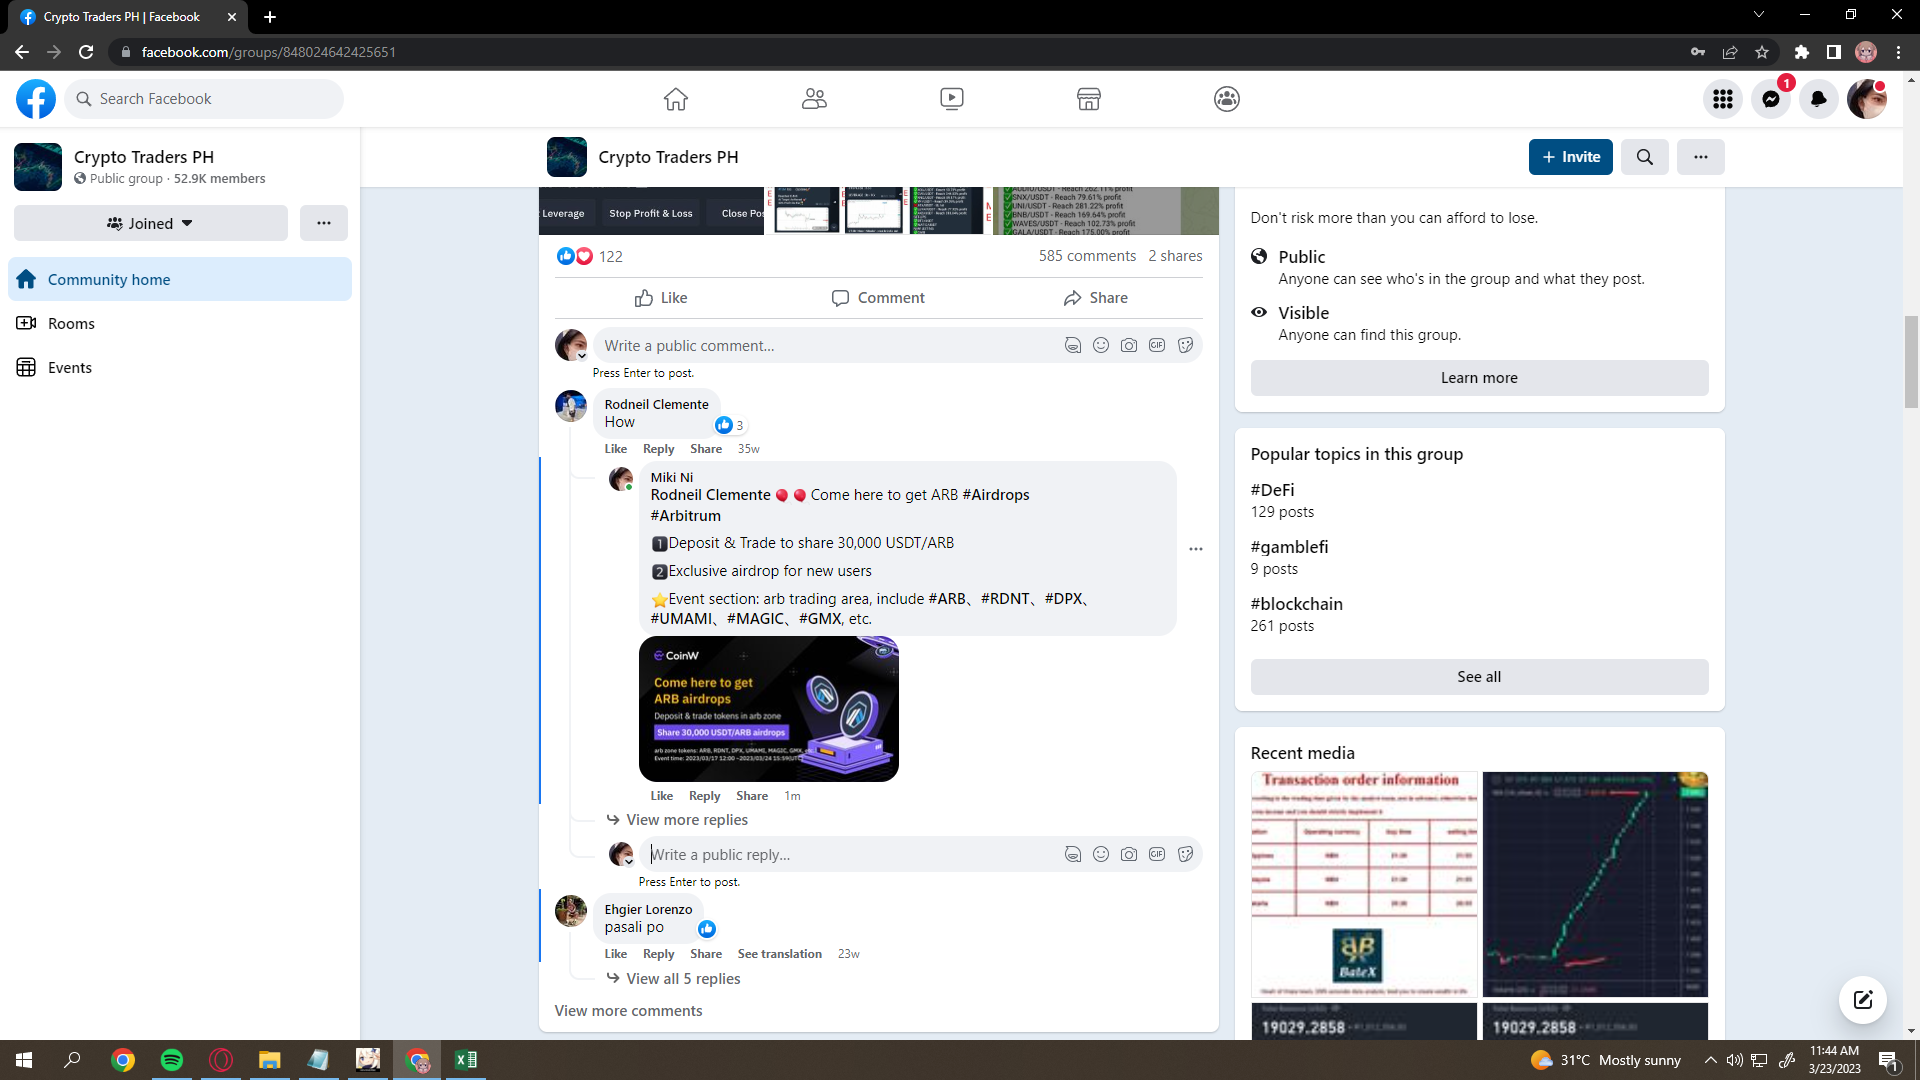Insert a GIF in the public reply
The image size is (1920, 1080).
(1156, 855)
